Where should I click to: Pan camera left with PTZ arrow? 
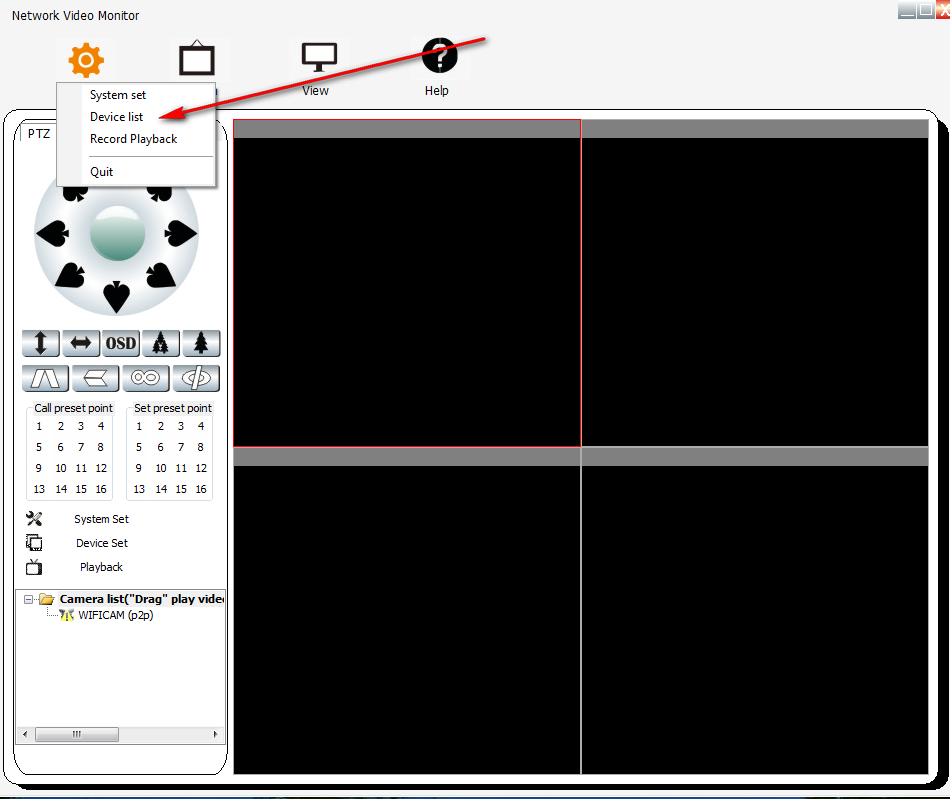(52, 233)
